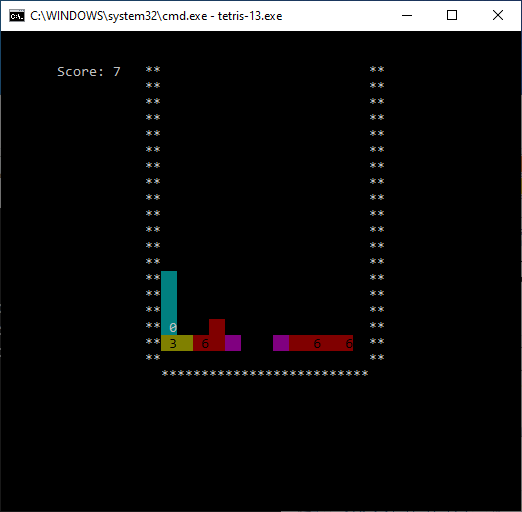
Task: Click the tetris-13.exe window title text
Action: [156, 16]
